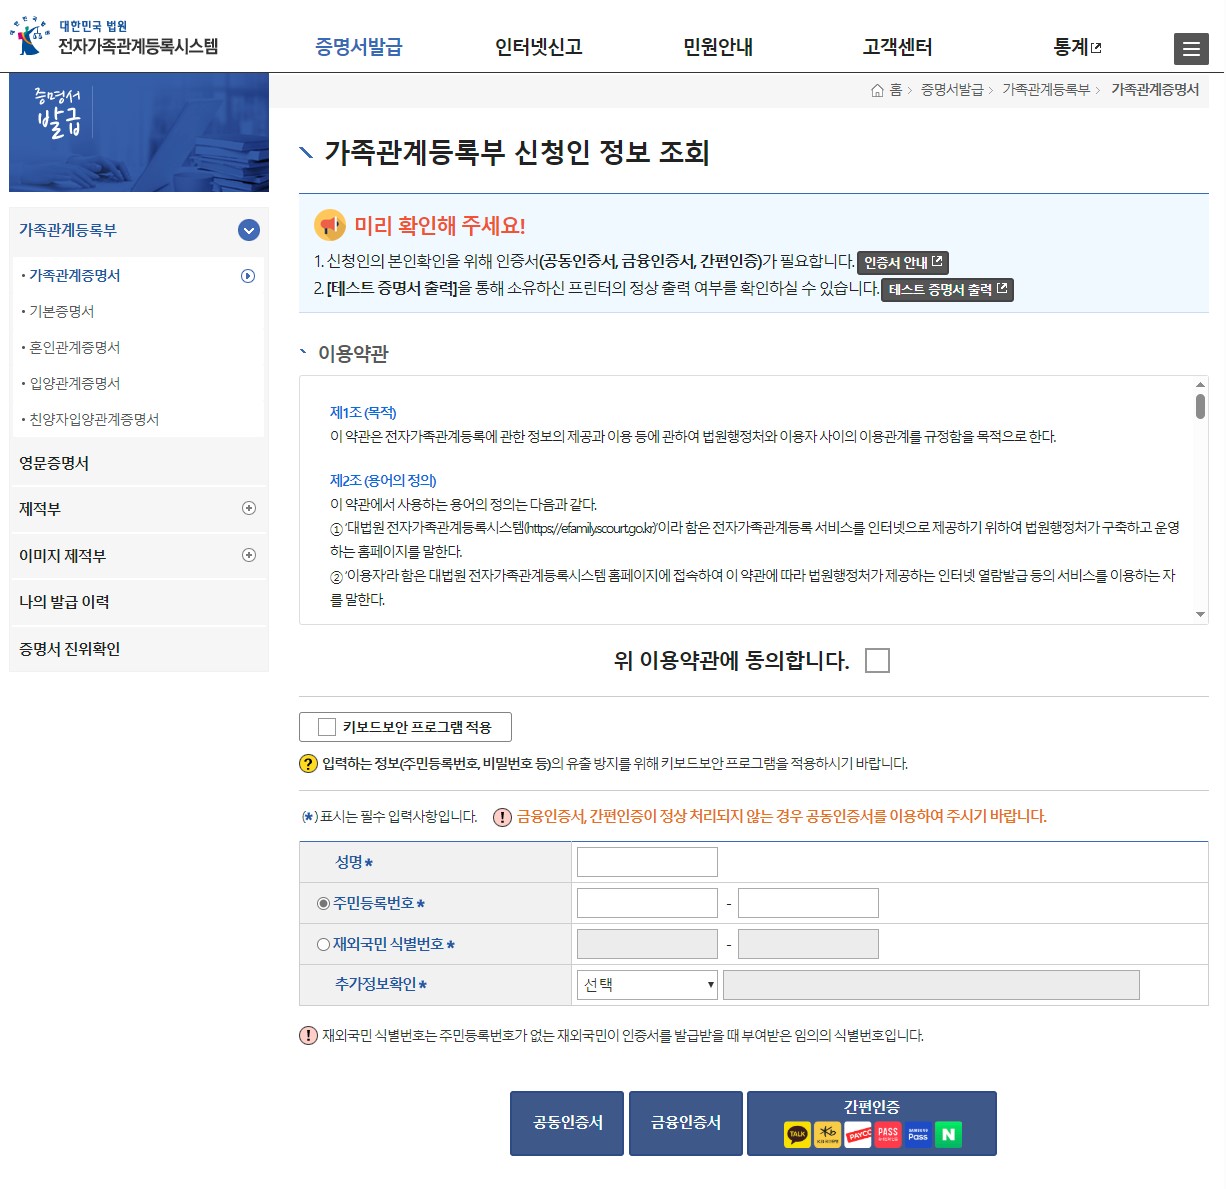1226x1189 pixels.
Task: Click the 성명 name input field
Action: coord(646,861)
